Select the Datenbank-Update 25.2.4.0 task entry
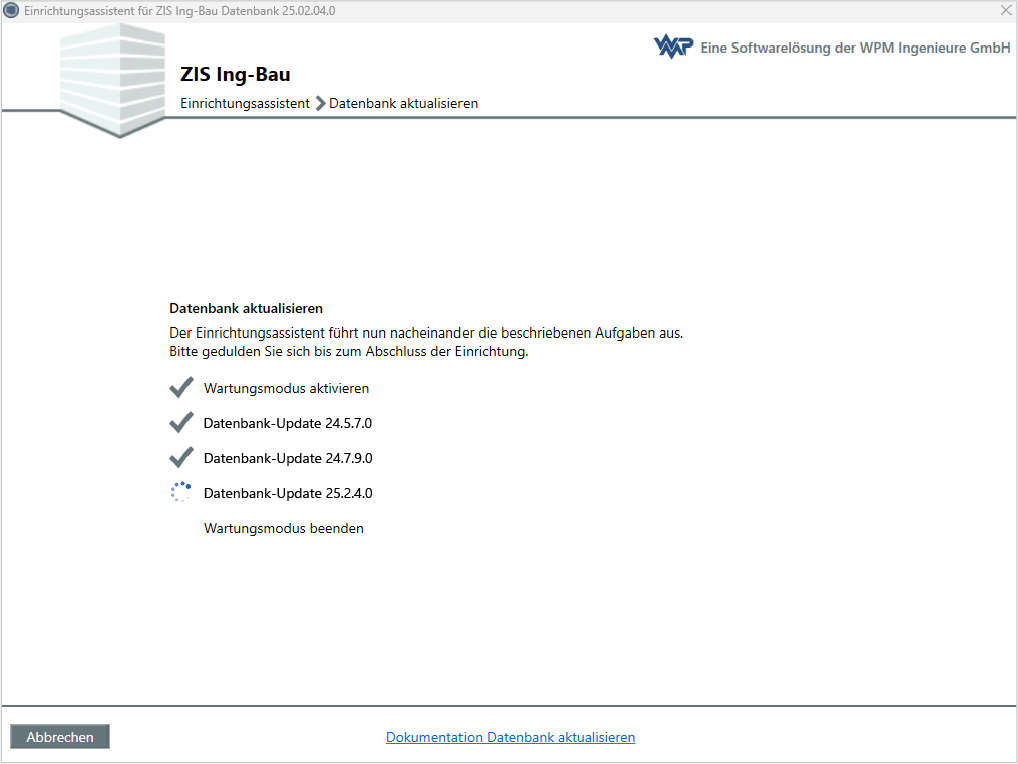 (x=289, y=493)
